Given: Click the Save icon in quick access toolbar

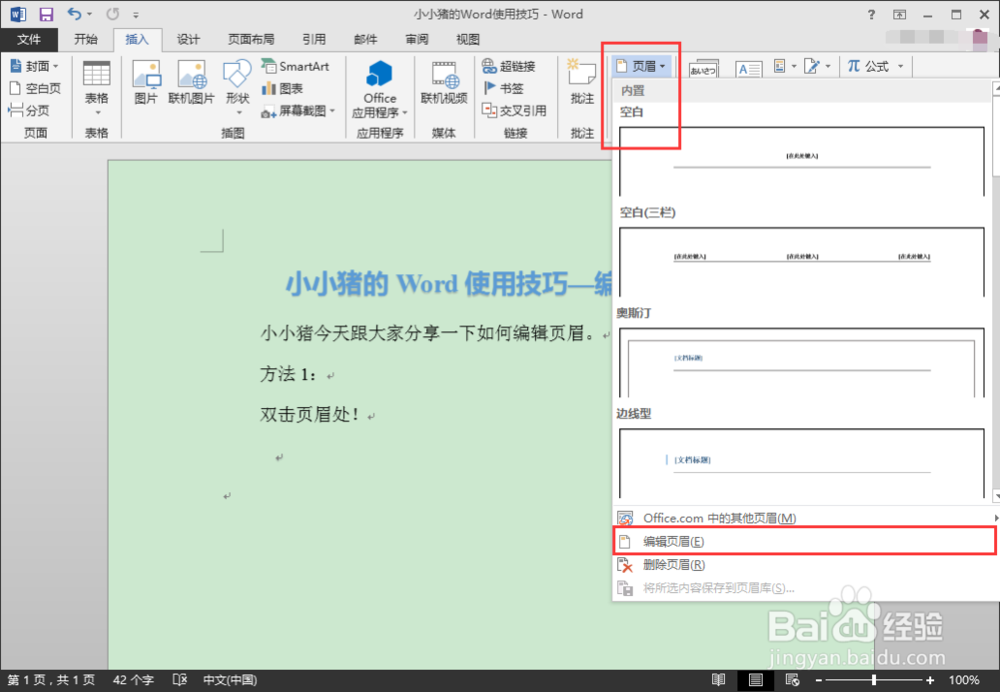Looking at the screenshot, I should click(46, 14).
